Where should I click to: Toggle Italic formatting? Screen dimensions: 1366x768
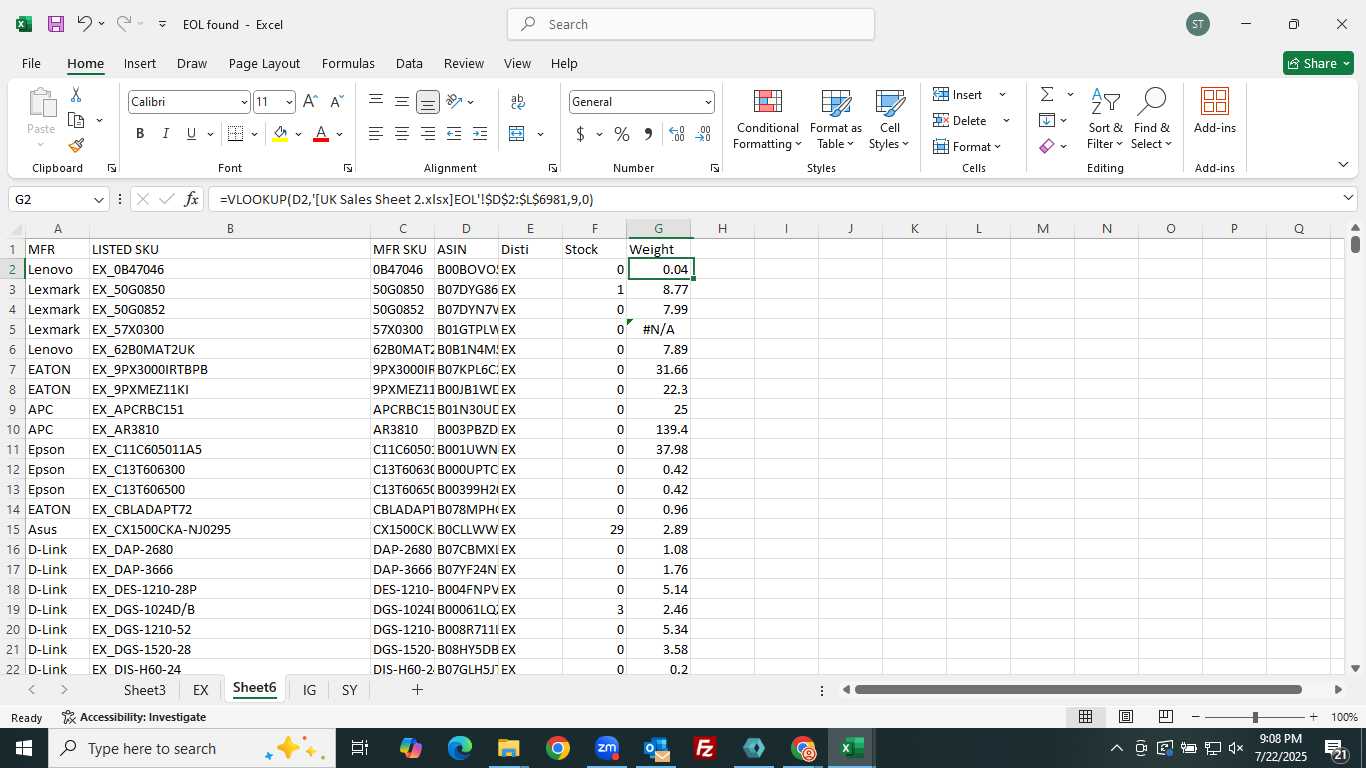[x=166, y=134]
